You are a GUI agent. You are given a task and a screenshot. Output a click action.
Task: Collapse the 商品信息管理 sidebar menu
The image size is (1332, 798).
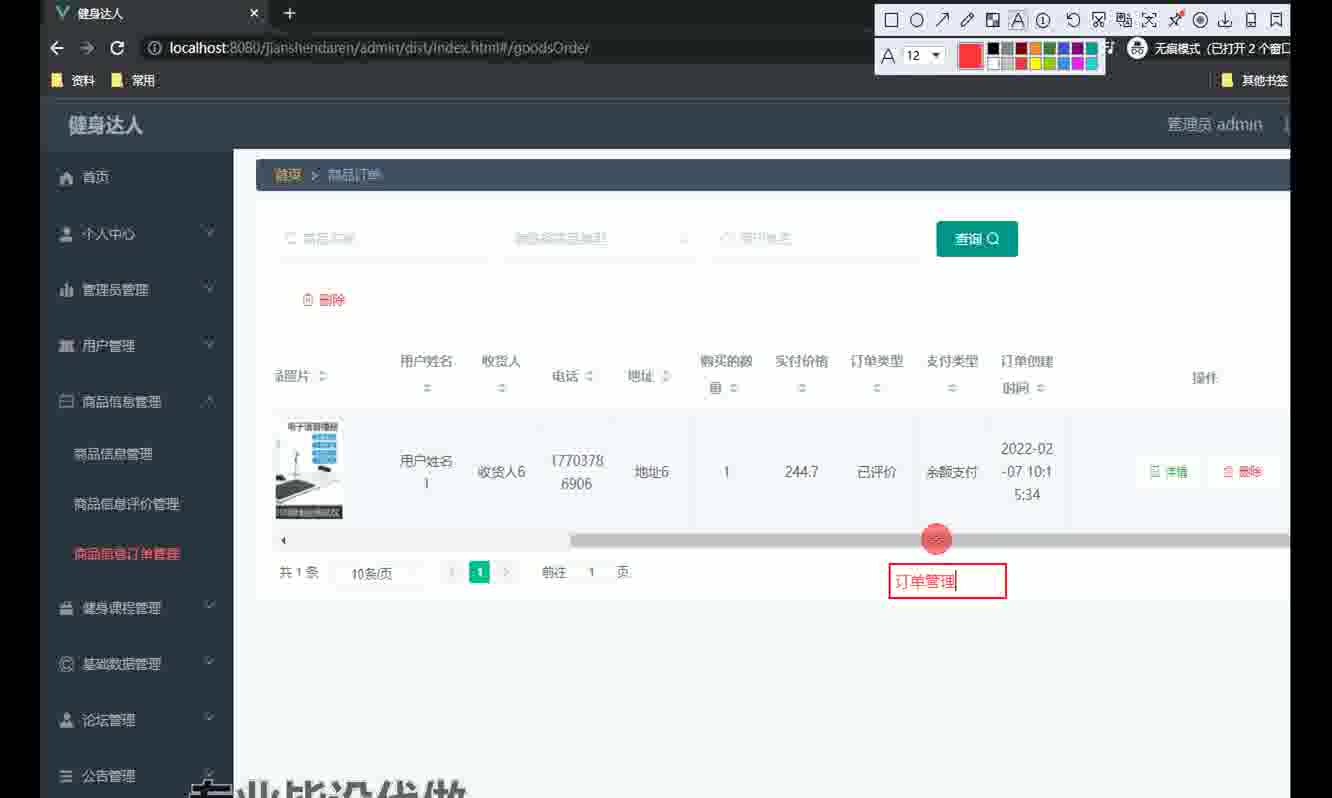coord(209,401)
